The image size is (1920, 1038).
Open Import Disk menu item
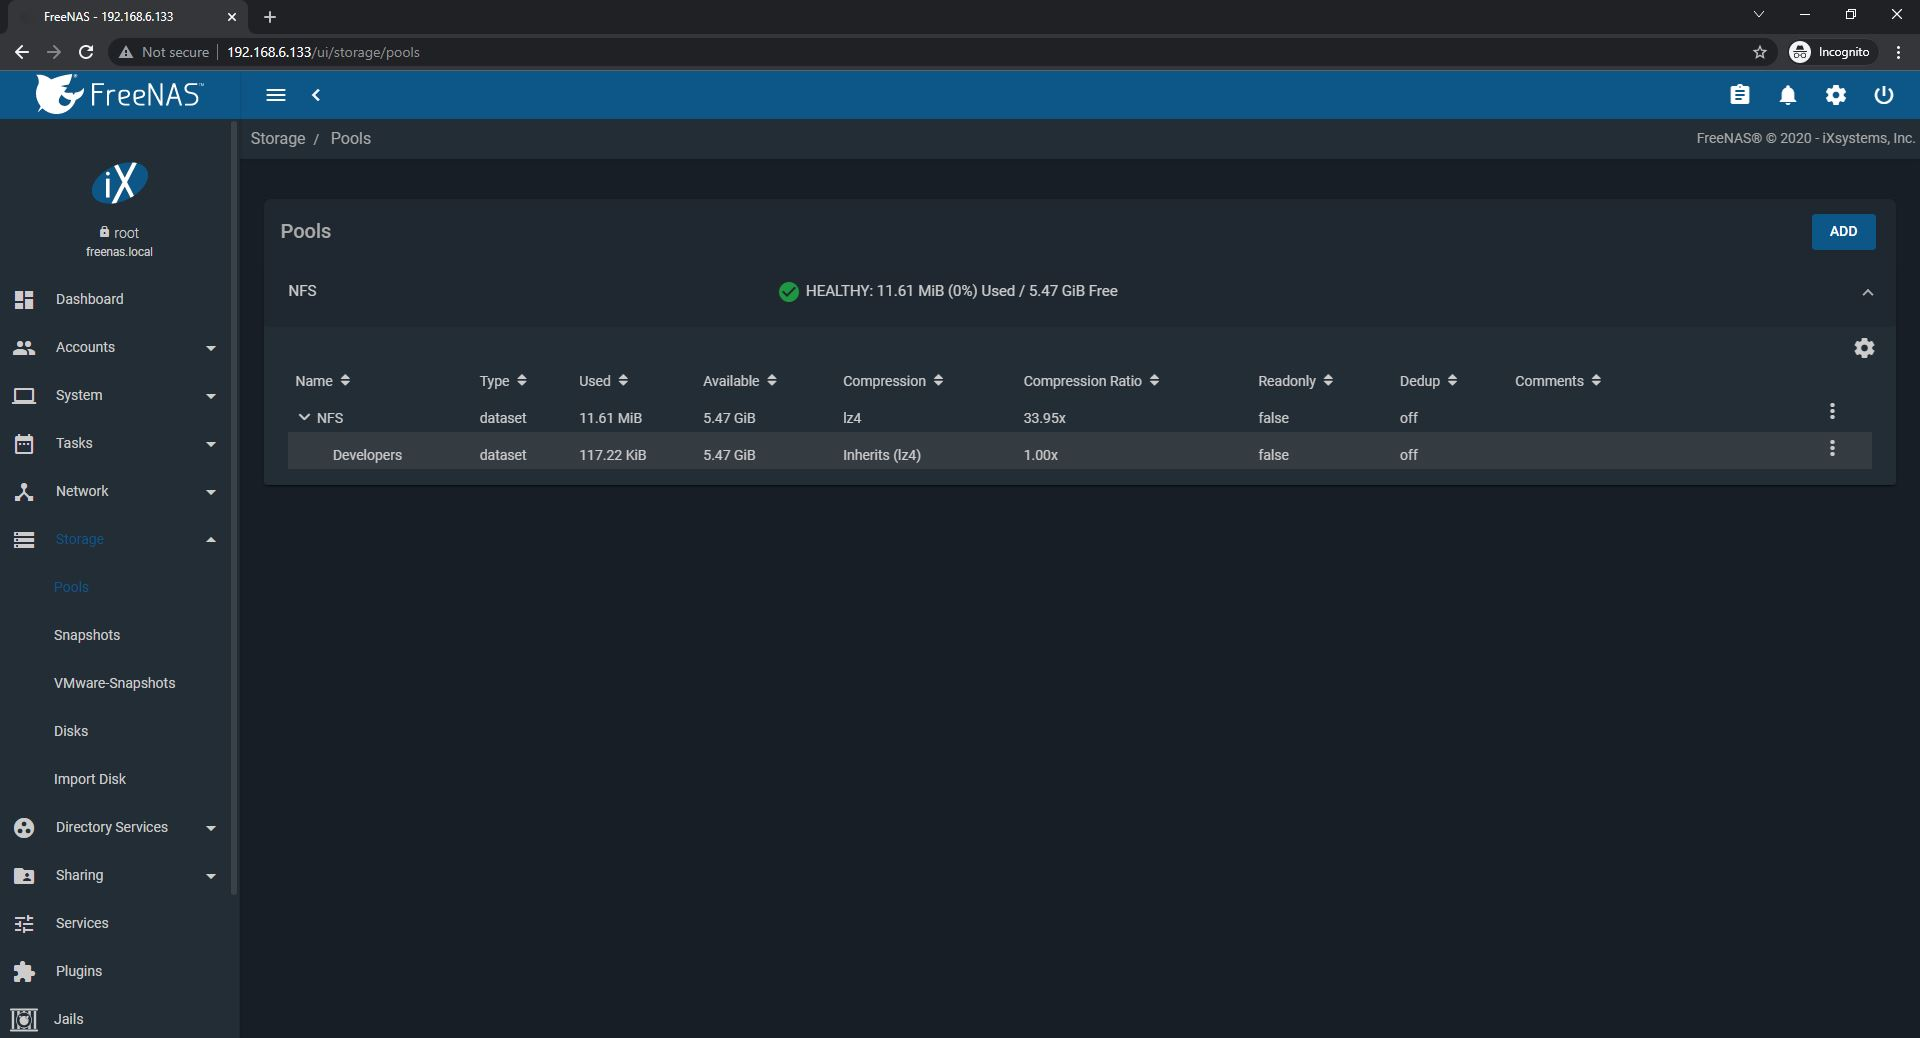coord(90,779)
